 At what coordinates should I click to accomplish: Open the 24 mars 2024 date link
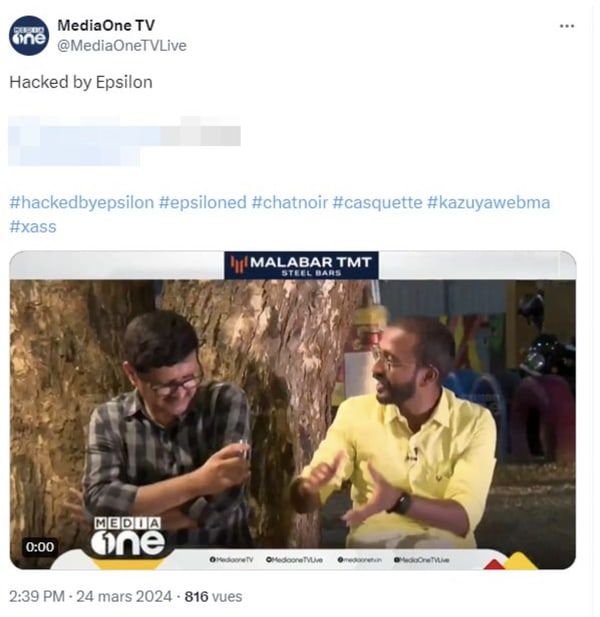coord(124,597)
